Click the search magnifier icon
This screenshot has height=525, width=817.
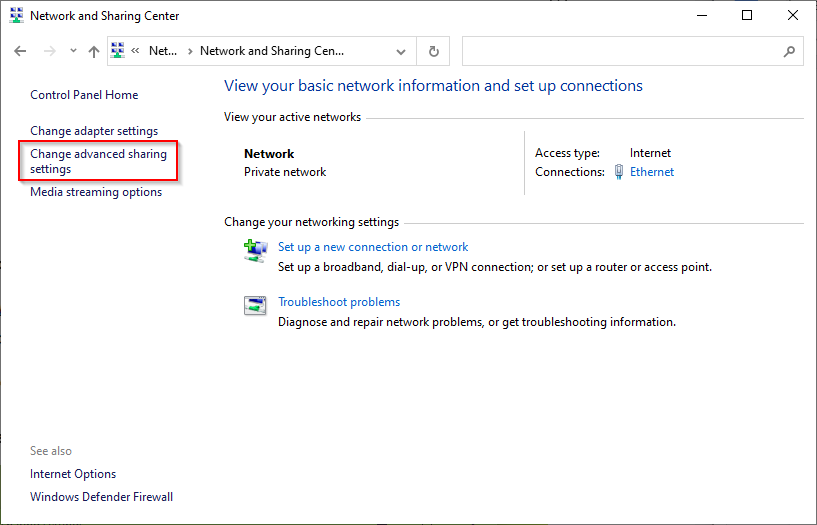click(x=789, y=51)
